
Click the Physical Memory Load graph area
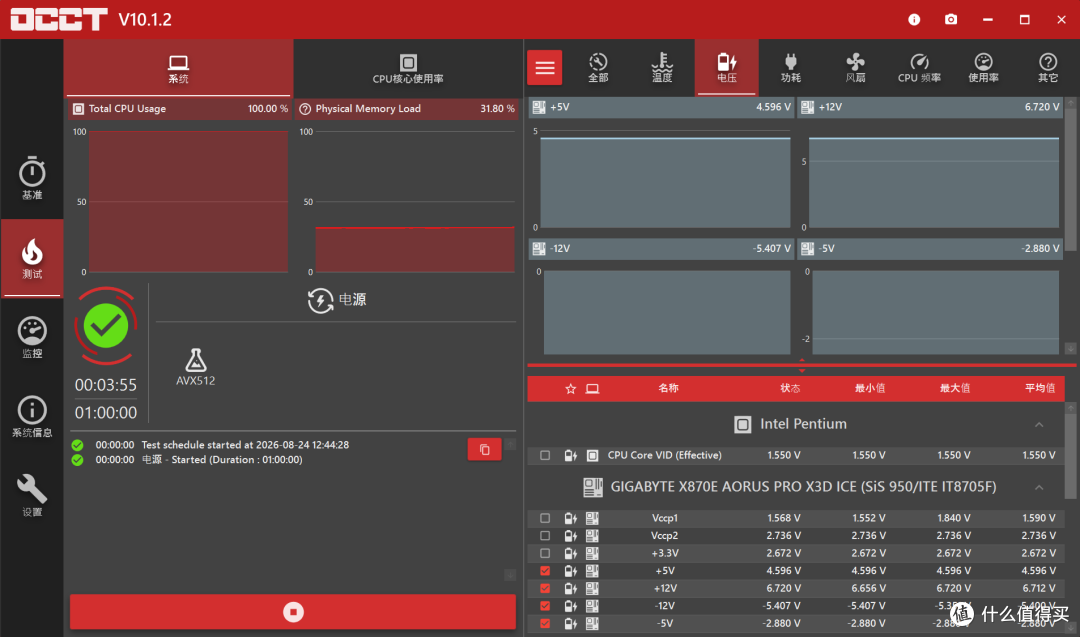[415, 202]
